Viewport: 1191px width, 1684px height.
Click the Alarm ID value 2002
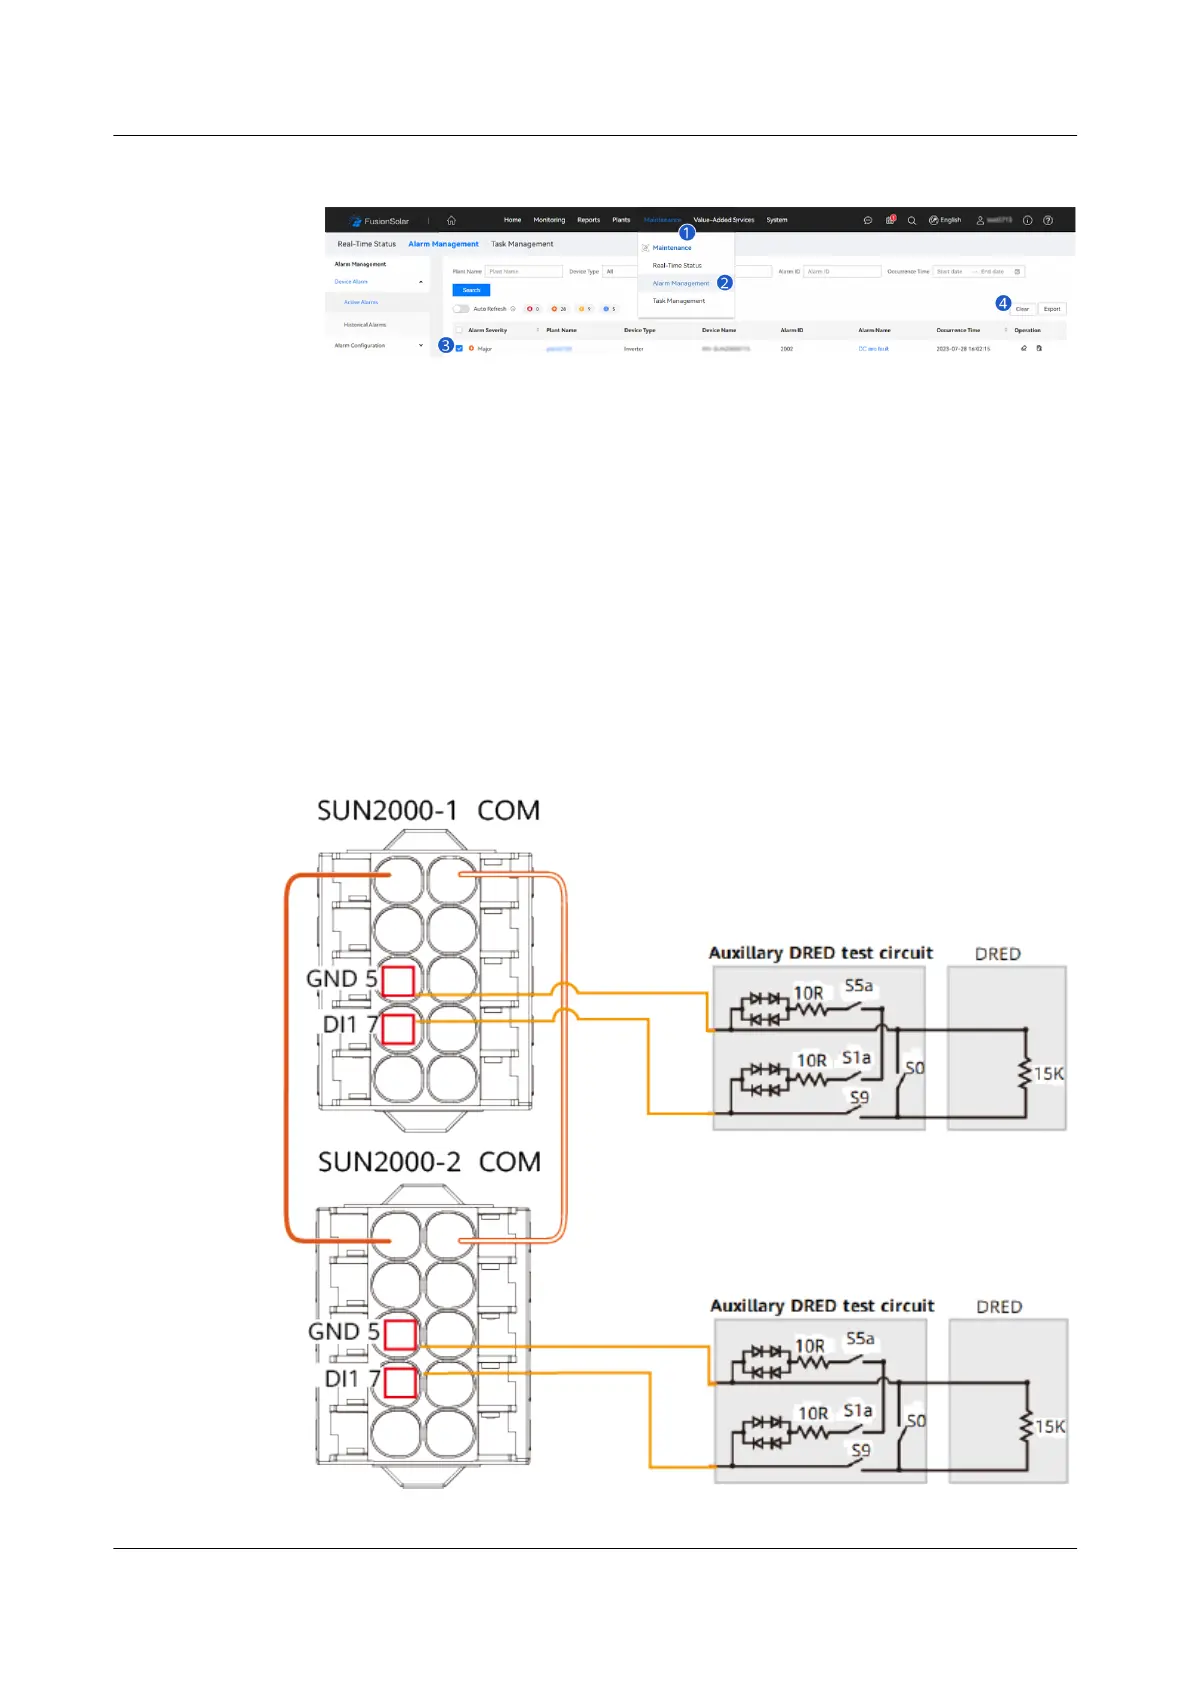[x=787, y=349]
